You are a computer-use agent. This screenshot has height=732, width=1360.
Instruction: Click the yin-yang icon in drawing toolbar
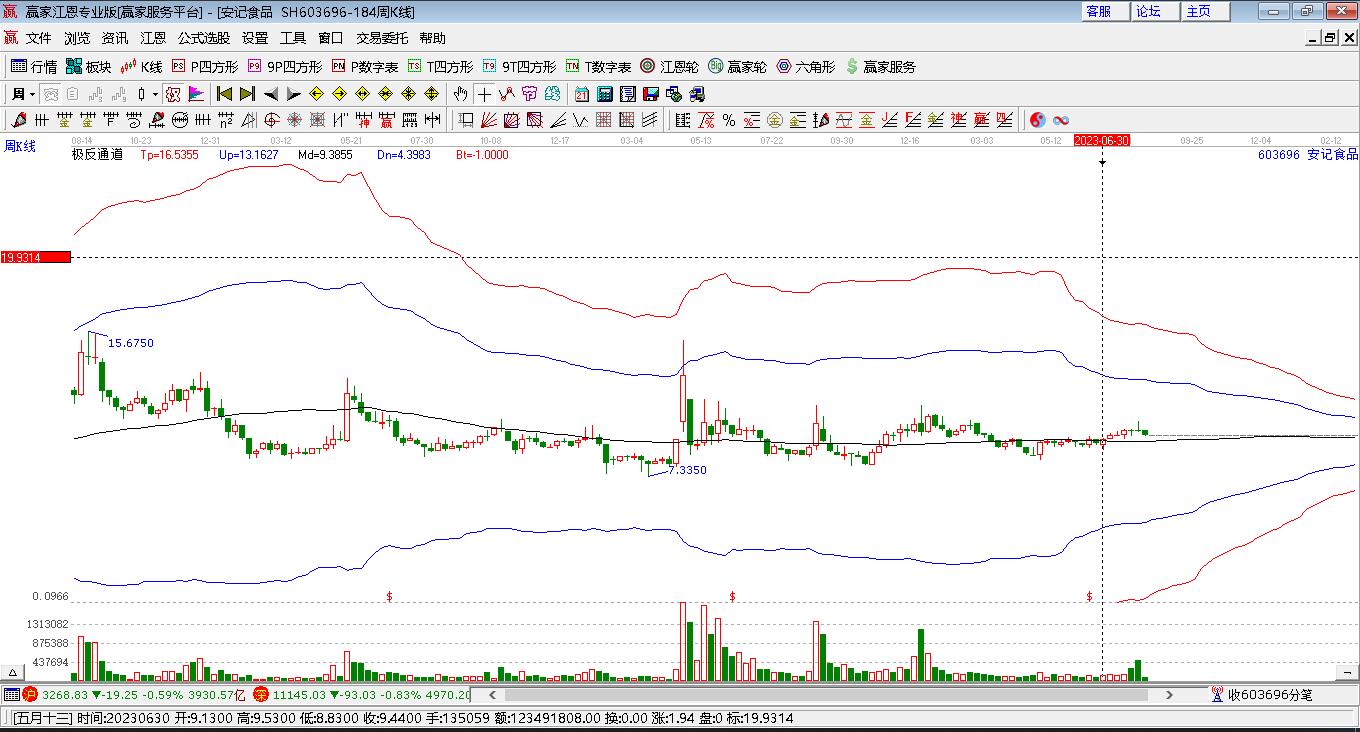pyautogui.click(x=1038, y=120)
